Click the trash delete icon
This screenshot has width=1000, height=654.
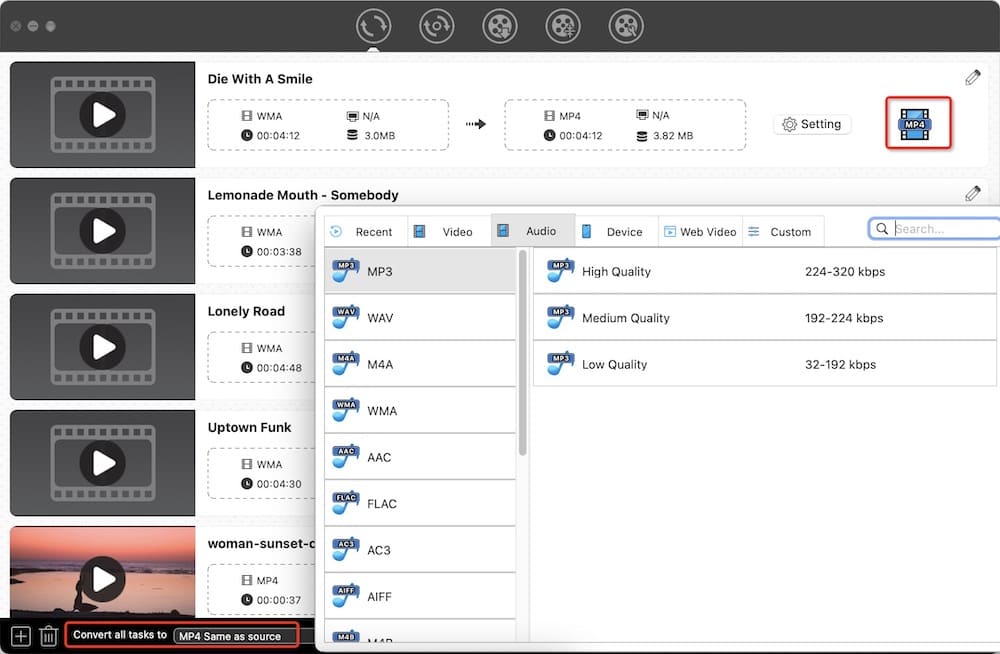click(x=48, y=635)
